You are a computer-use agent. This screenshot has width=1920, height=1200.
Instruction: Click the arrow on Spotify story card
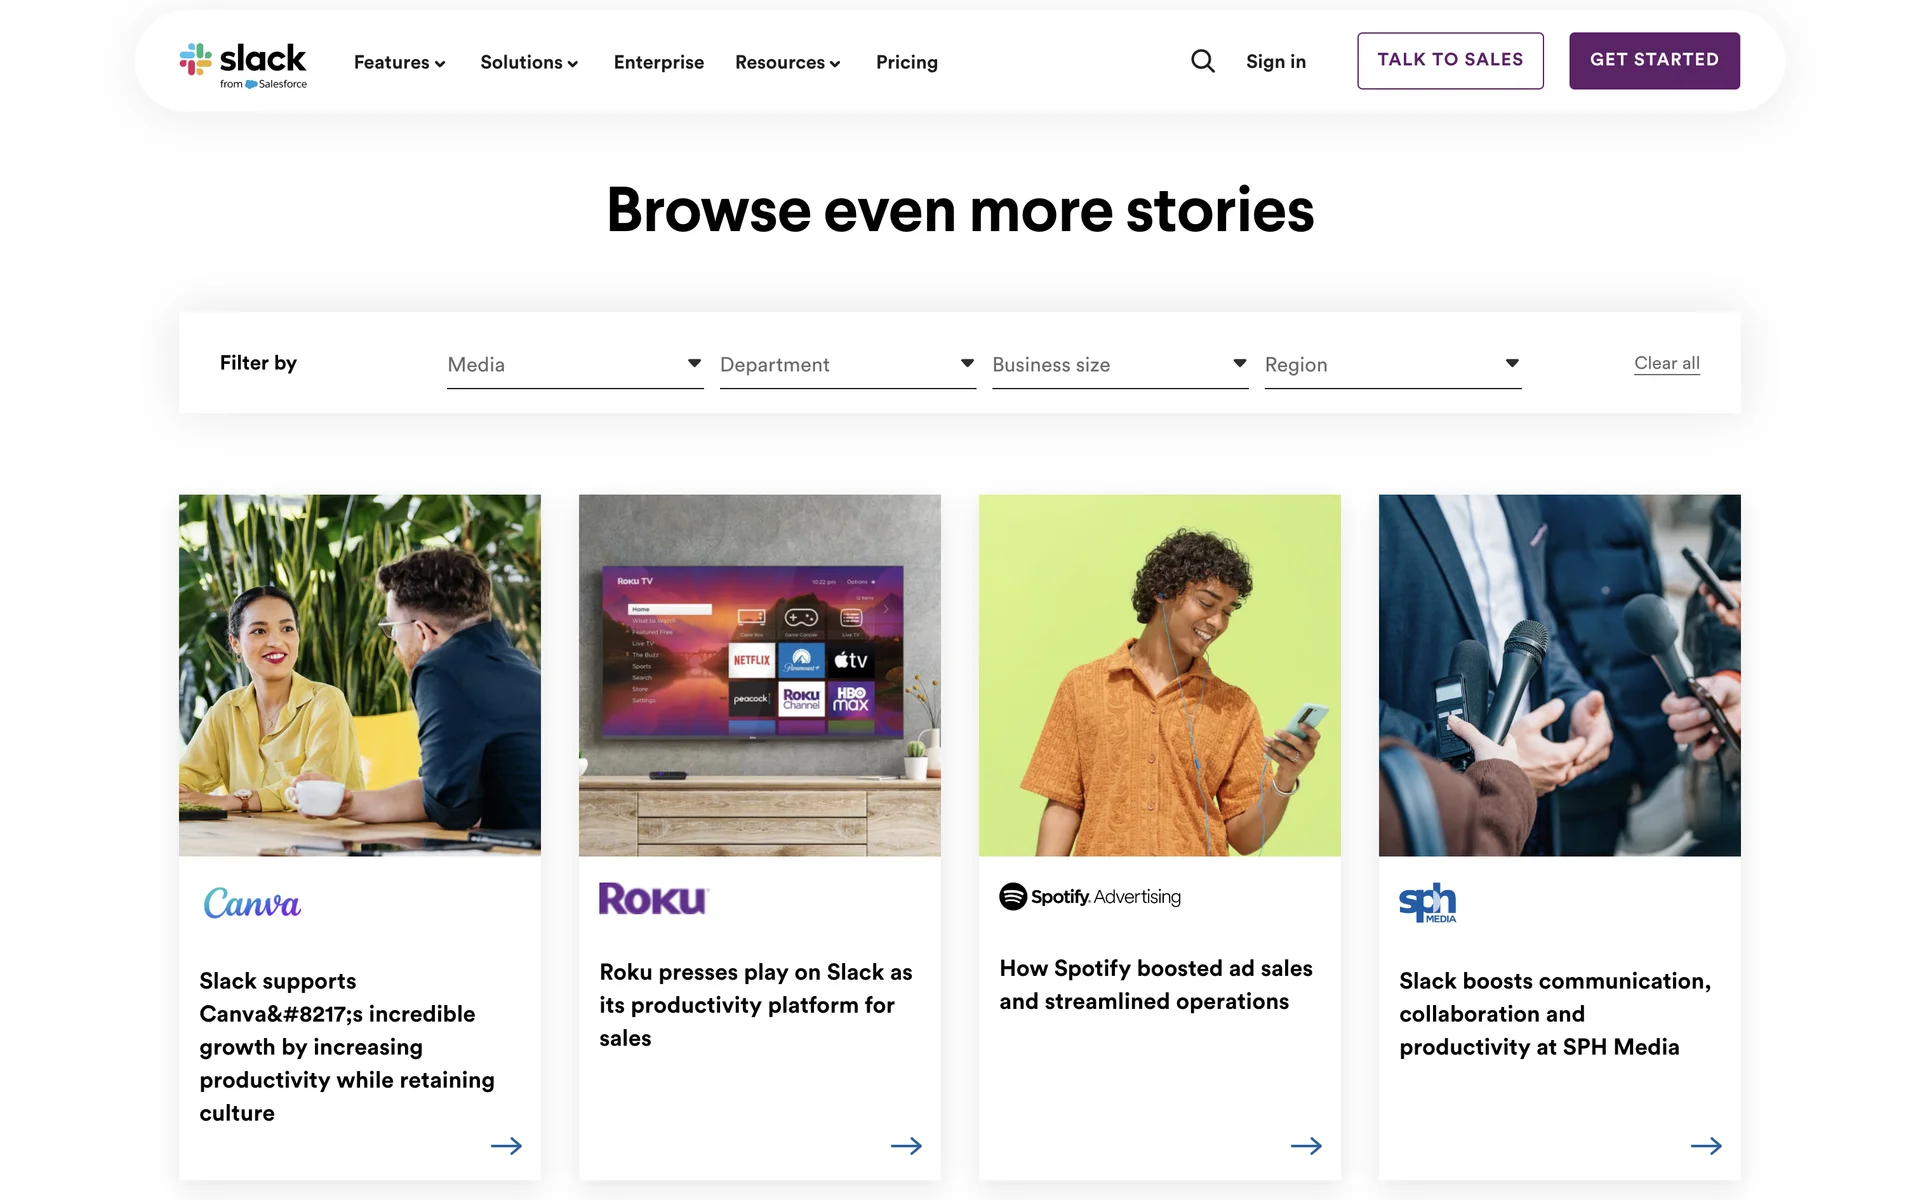tap(1306, 1146)
